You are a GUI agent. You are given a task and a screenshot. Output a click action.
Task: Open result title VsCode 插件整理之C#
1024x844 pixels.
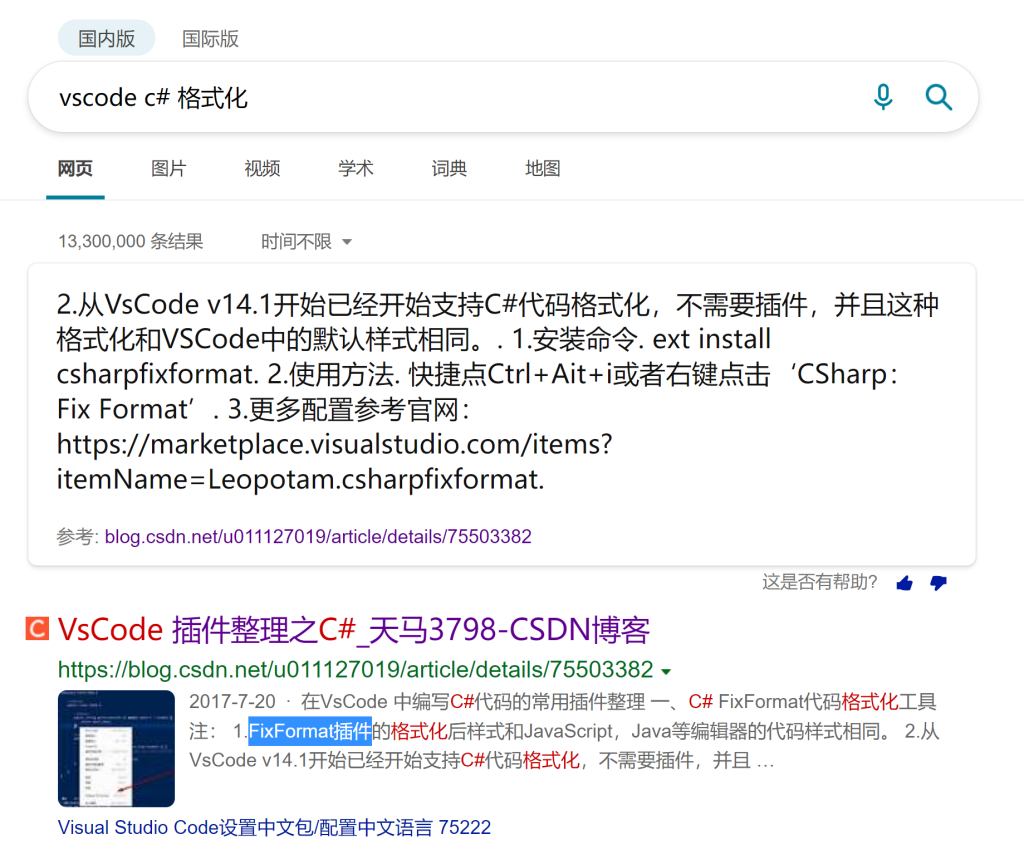click(353, 630)
